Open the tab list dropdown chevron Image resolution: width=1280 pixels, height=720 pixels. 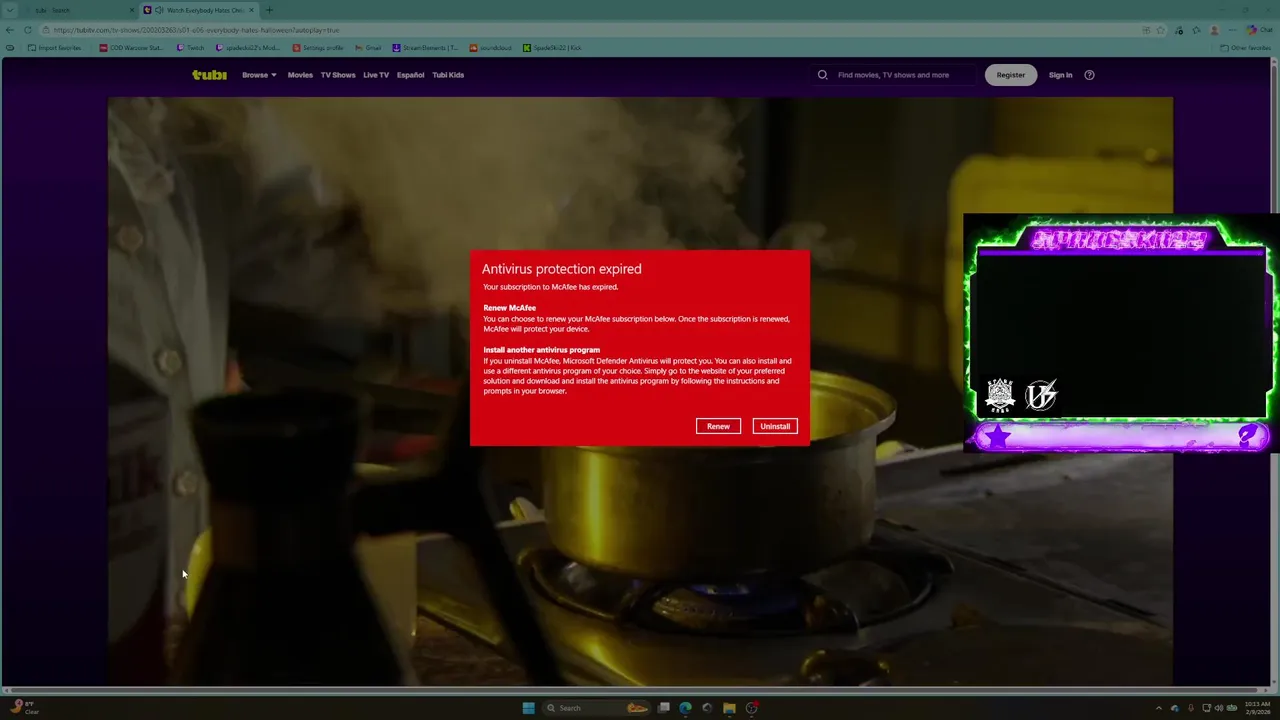[10, 10]
